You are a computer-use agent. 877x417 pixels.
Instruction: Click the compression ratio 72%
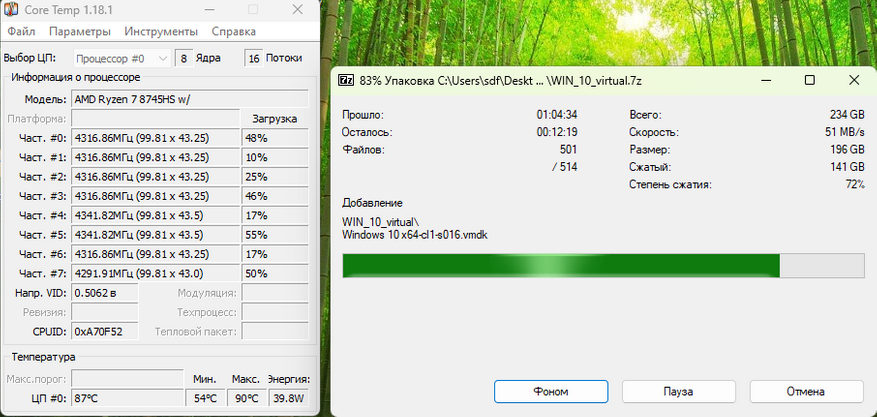click(x=855, y=184)
